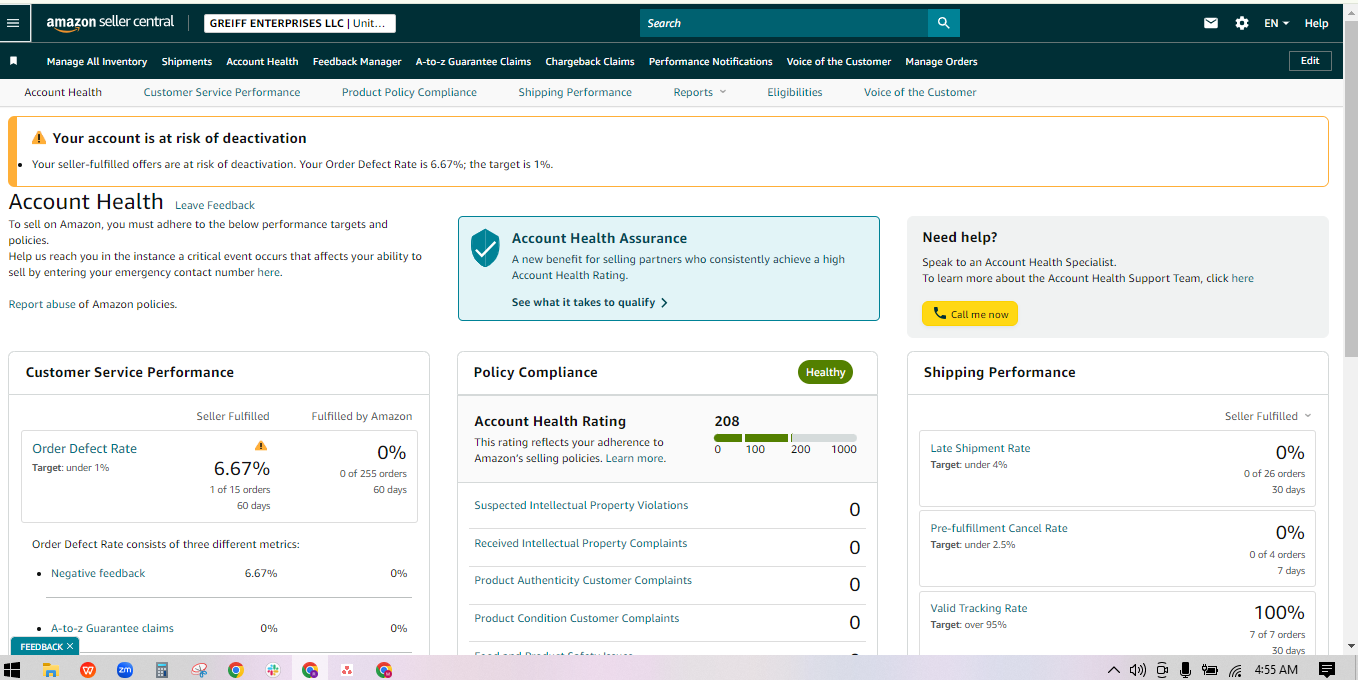The image size is (1358, 680).
Task: Click the Learn more rating link
Action: (x=635, y=458)
